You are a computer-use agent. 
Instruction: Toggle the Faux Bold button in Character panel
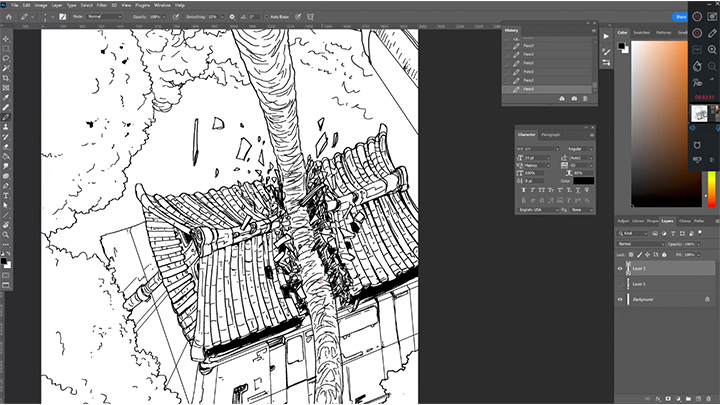[523, 190]
